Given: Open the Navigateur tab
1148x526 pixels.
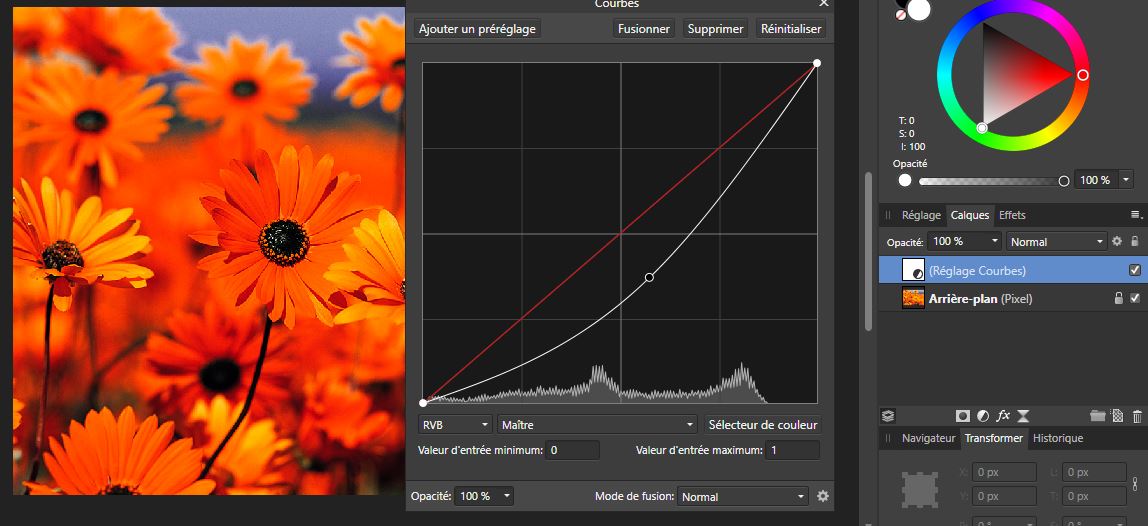Looking at the screenshot, I should 928,438.
